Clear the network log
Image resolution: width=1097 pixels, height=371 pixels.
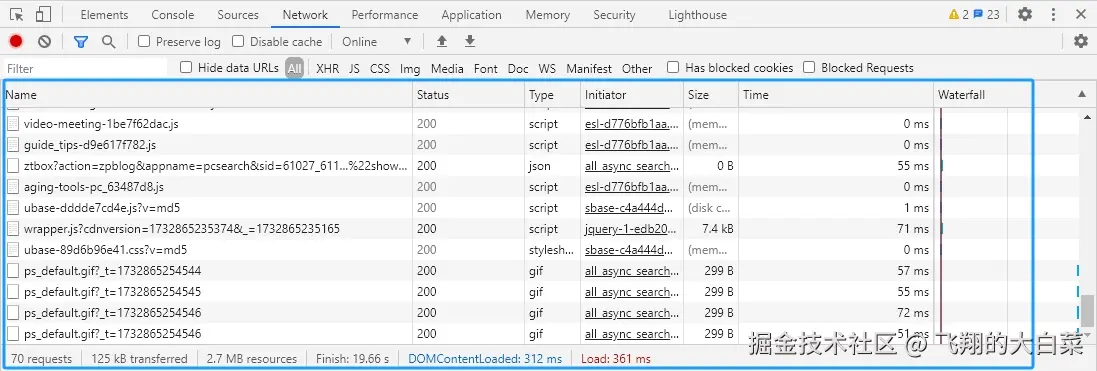click(45, 41)
